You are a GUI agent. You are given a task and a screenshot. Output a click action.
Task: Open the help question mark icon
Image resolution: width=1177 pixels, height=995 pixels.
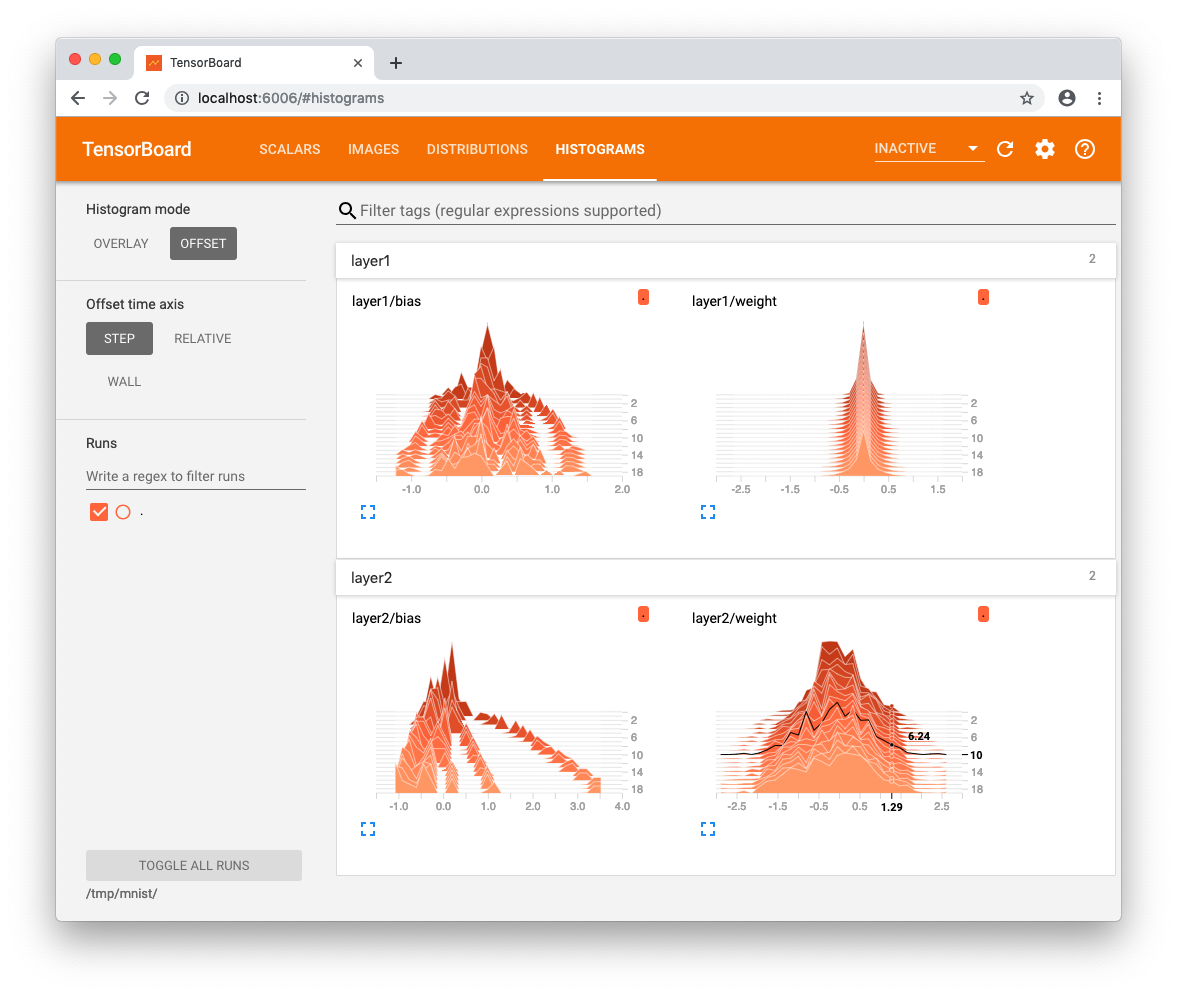pos(1085,149)
